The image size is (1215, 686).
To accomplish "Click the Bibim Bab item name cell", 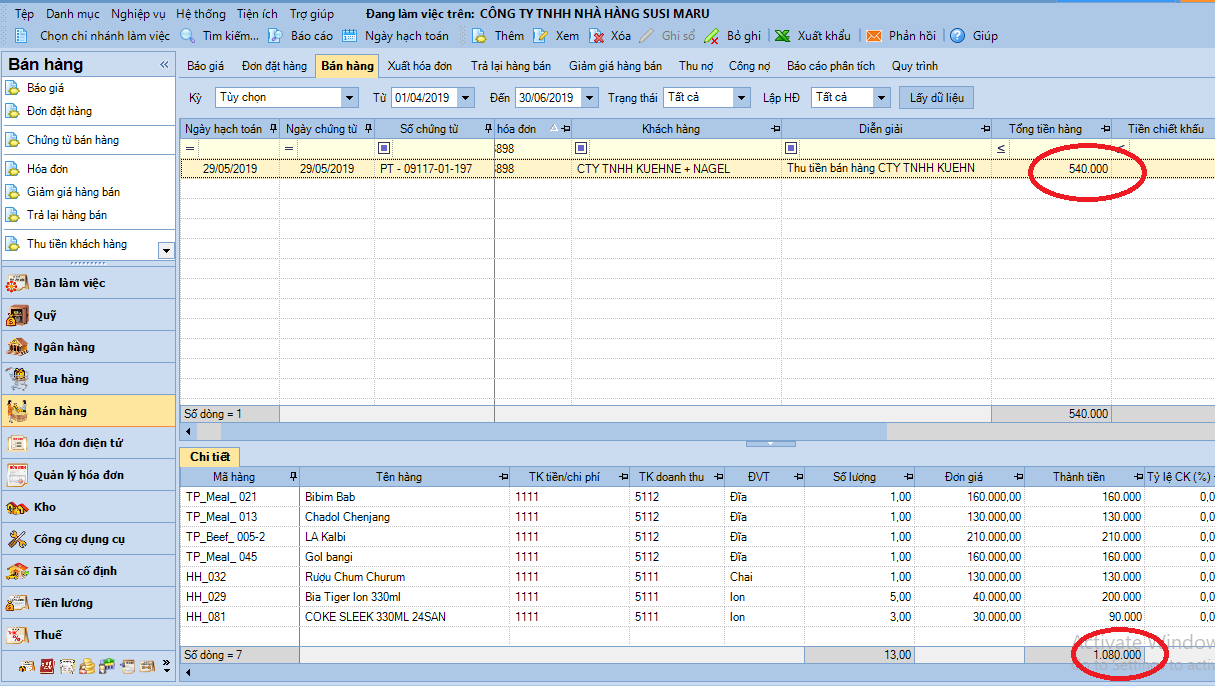I will tap(405, 497).
